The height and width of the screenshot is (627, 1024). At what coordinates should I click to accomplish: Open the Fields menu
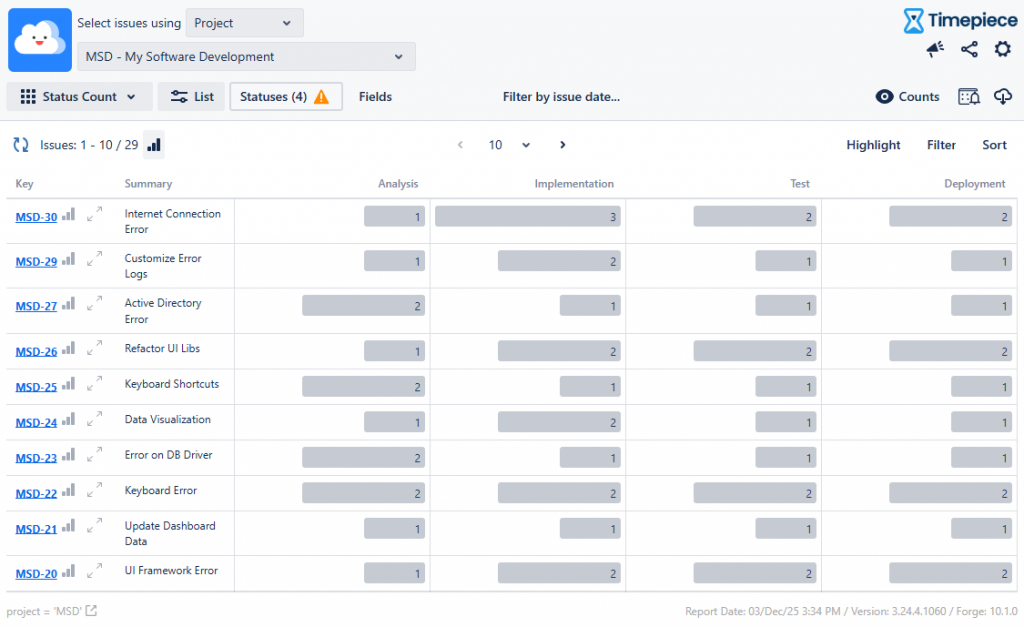tap(375, 97)
